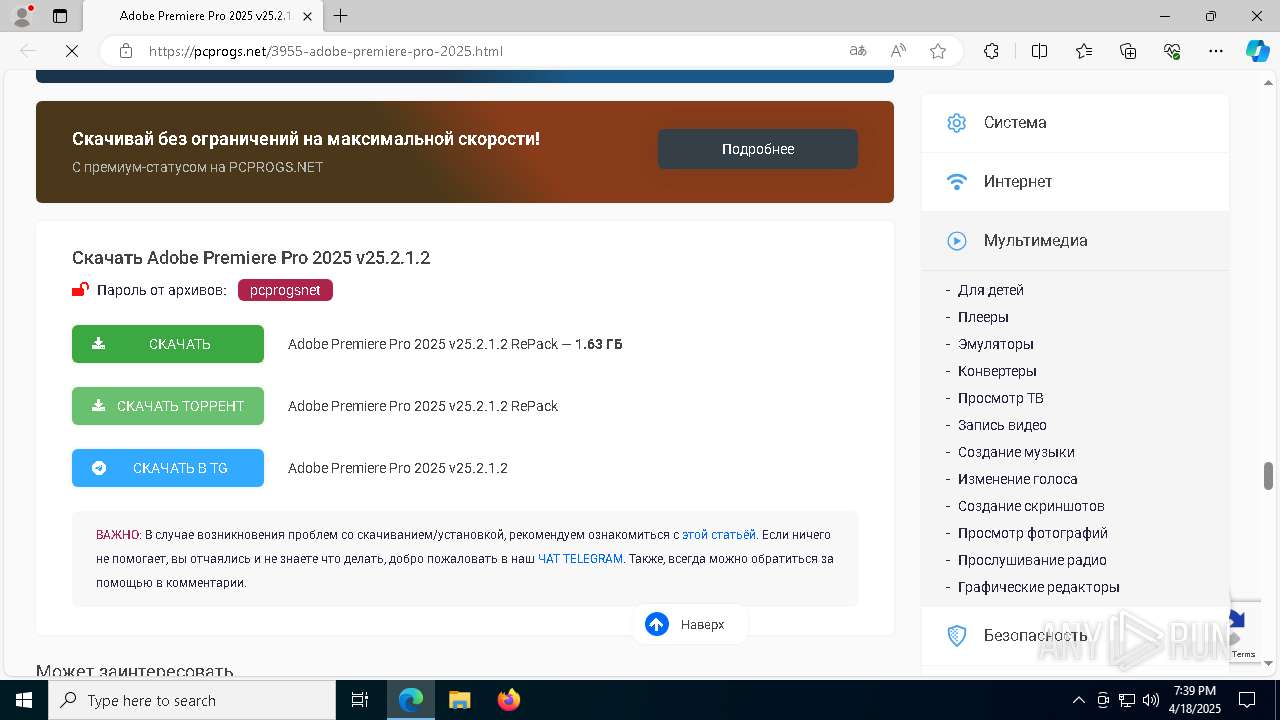Click the back arrow button
Image resolution: width=1280 pixels, height=720 pixels.
28,51
